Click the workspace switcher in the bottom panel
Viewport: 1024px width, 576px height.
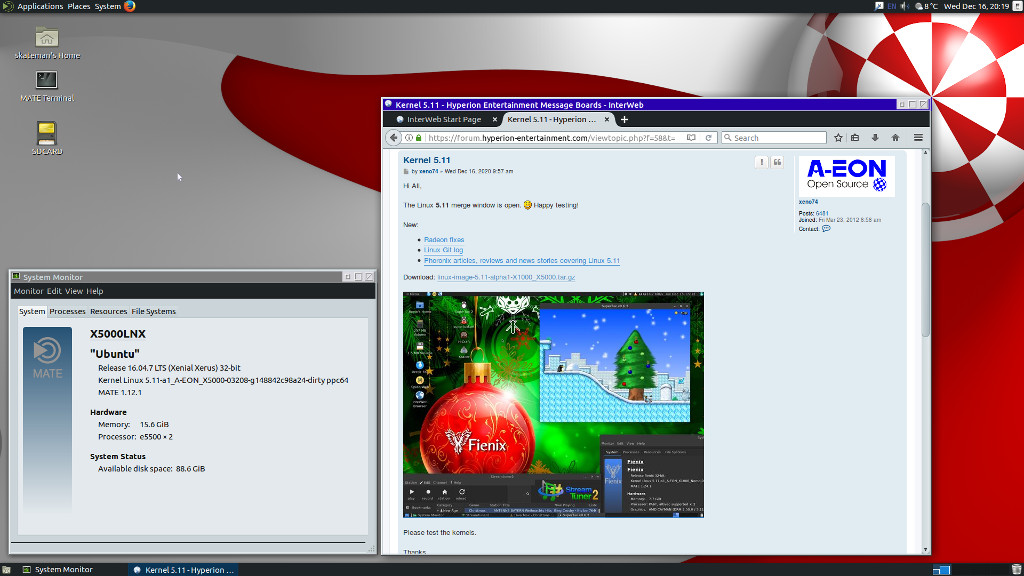(x=941, y=570)
